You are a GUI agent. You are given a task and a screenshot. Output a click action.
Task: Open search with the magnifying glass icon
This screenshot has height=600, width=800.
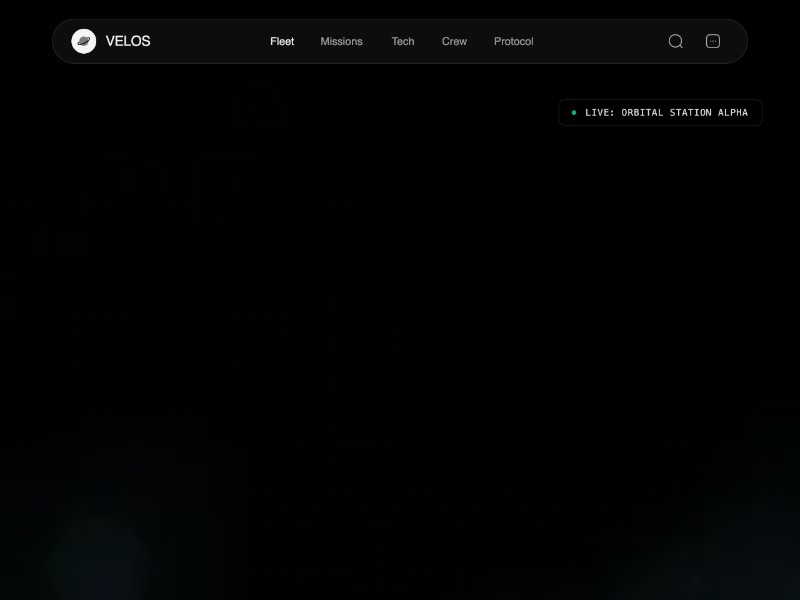pos(676,41)
